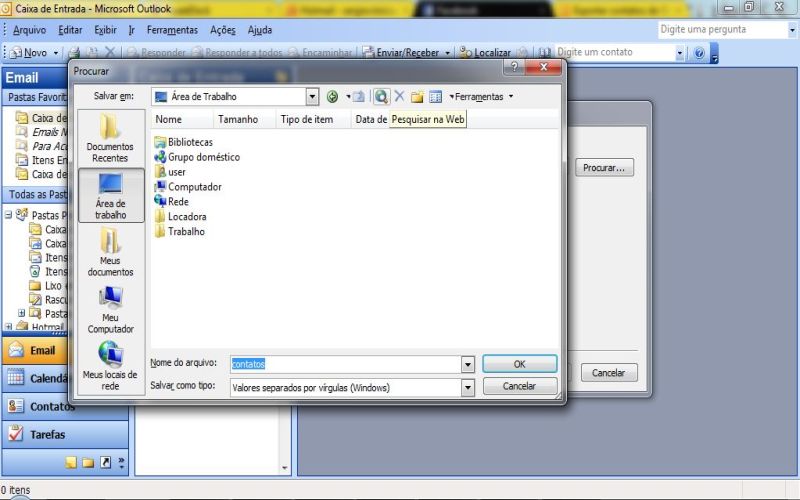Open the Ferramentas menu in the menu bar
This screenshot has height=500, width=800.
[x=172, y=30]
